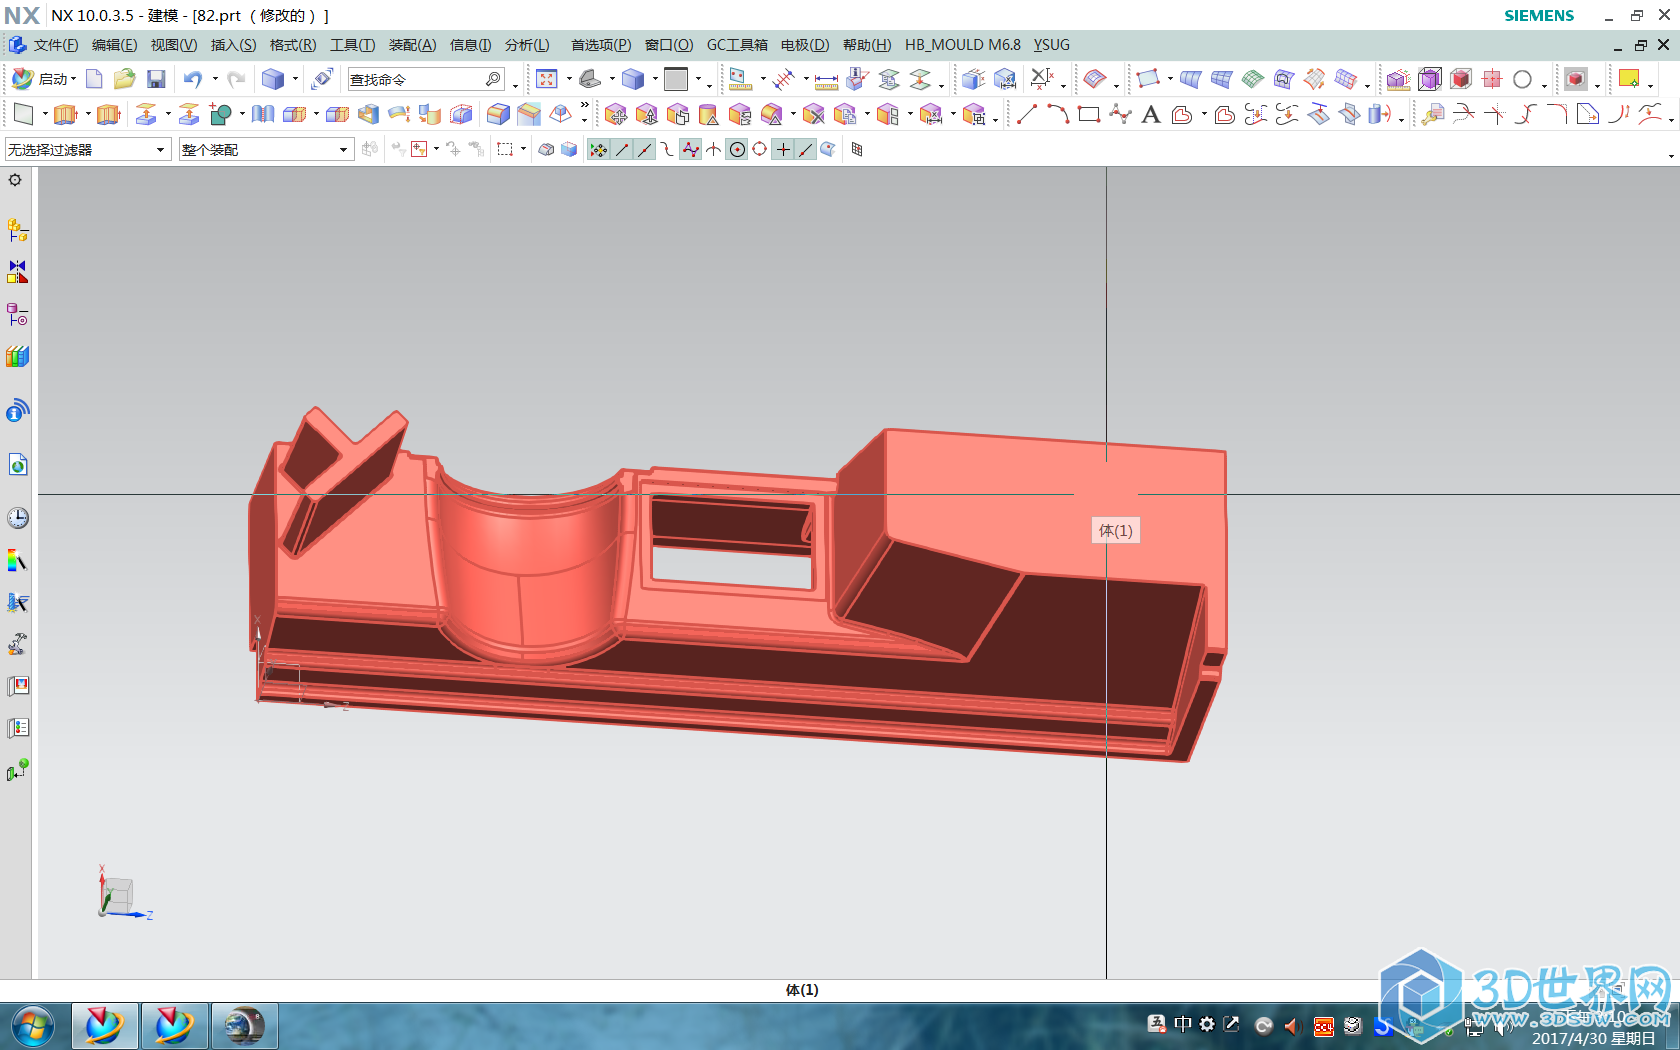The image size is (1680, 1050).
Task: Expand four-point surface dropdown arrow
Action: (1169, 79)
